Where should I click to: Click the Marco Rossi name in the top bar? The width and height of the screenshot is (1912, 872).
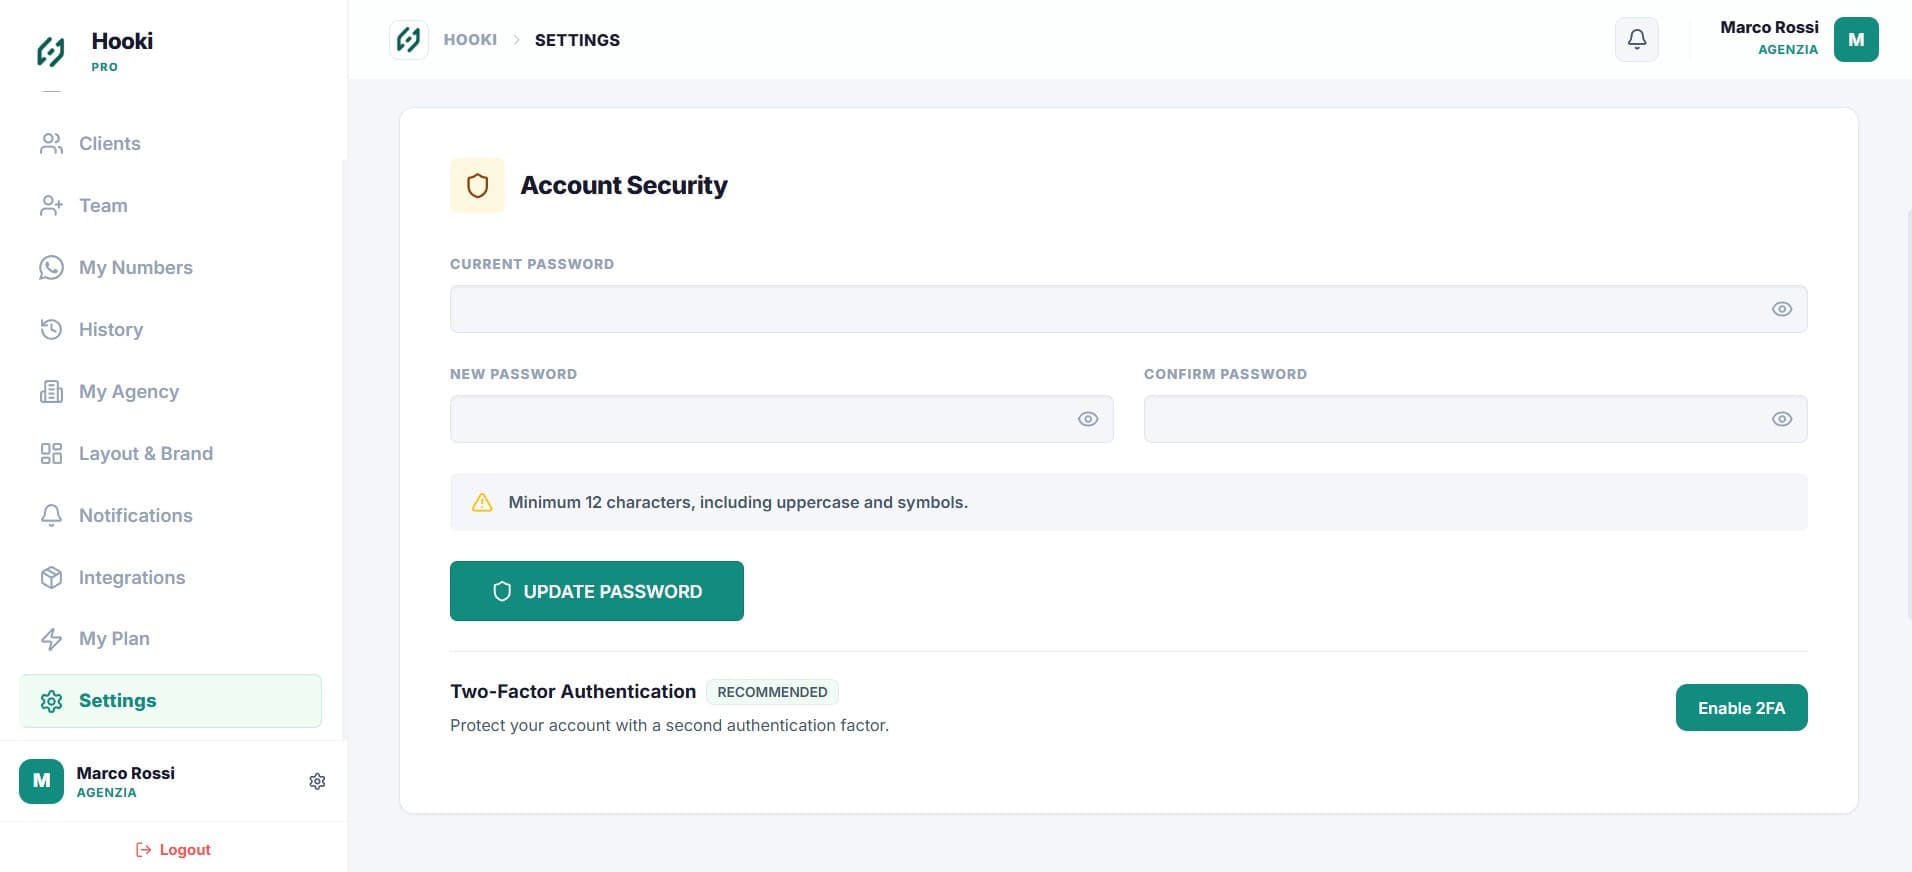(1769, 28)
